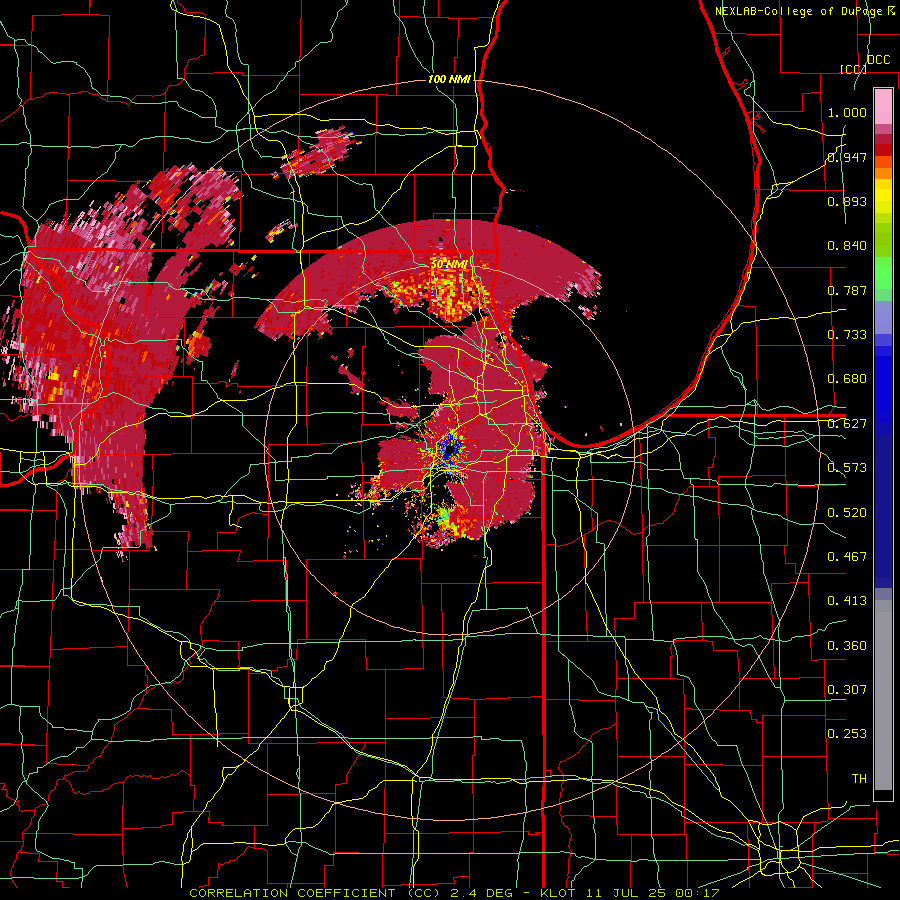Click the 0.360 scale value
The height and width of the screenshot is (900, 900).
[847, 646]
